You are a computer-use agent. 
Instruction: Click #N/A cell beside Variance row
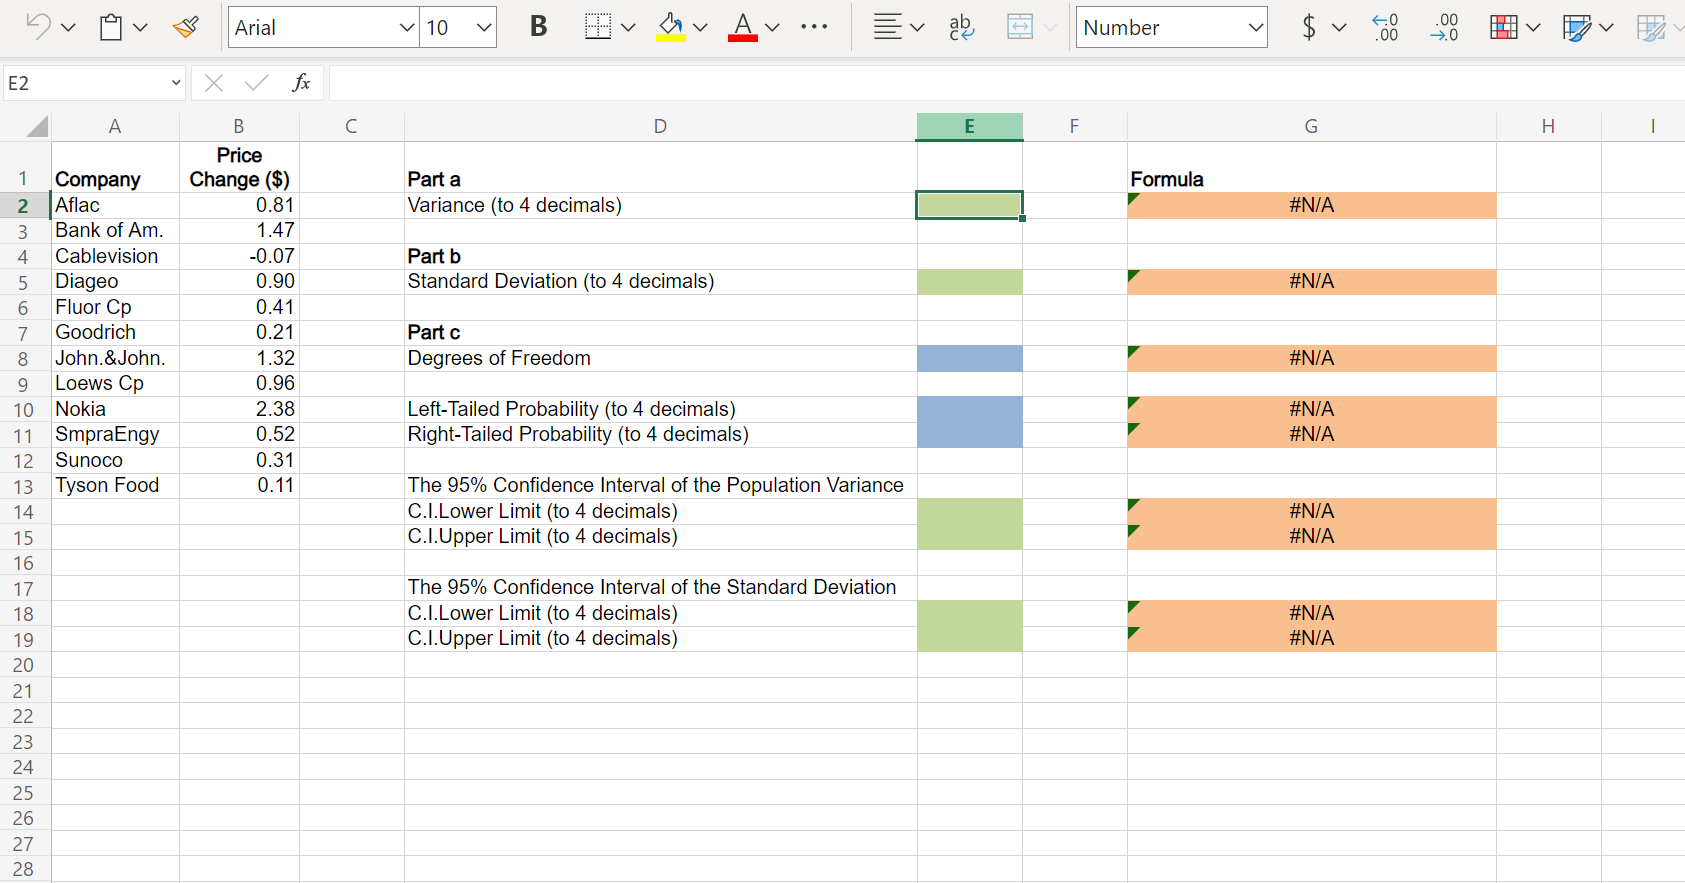click(1311, 206)
